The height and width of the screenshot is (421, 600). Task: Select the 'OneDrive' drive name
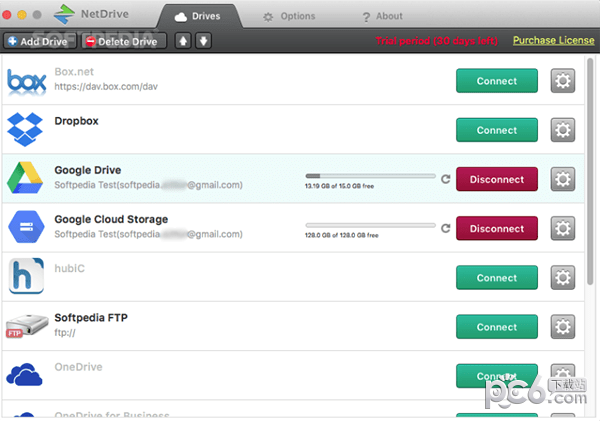click(x=78, y=367)
